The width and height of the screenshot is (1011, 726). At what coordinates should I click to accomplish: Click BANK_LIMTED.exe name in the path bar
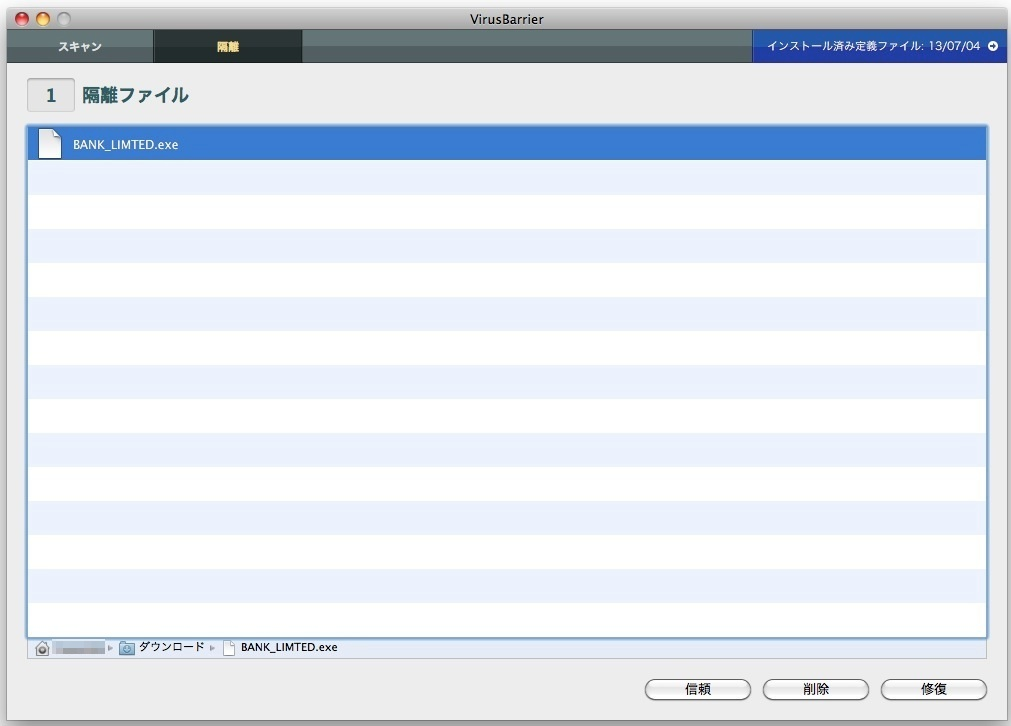click(289, 647)
